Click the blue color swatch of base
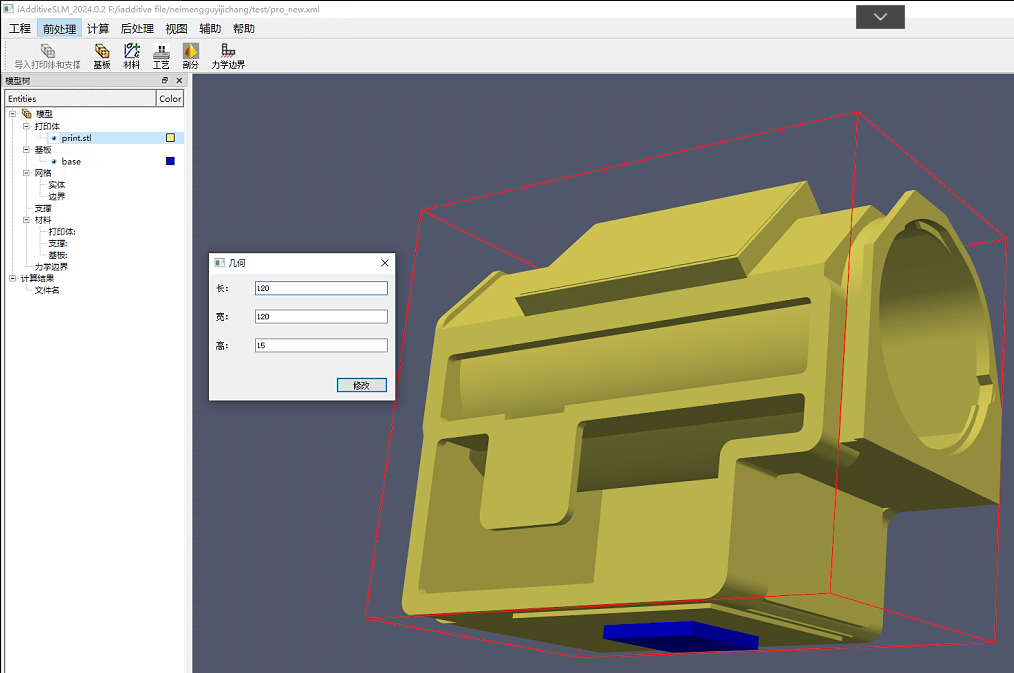The height and width of the screenshot is (673, 1014). coord(170,161)
